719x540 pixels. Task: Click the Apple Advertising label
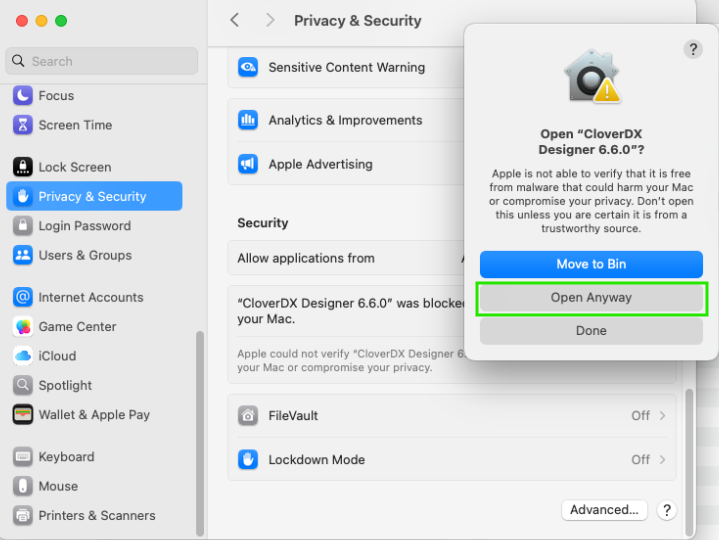click(x=321, y=164)
